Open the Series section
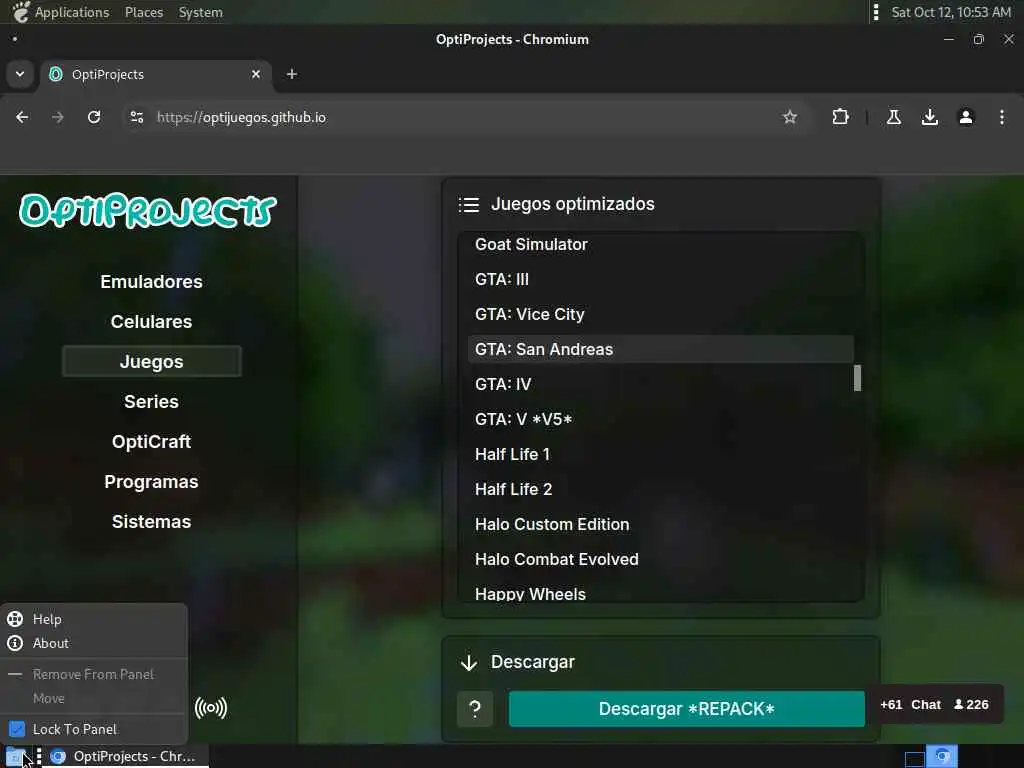Viewport: 1024px width, 768px height. (152, 401)
